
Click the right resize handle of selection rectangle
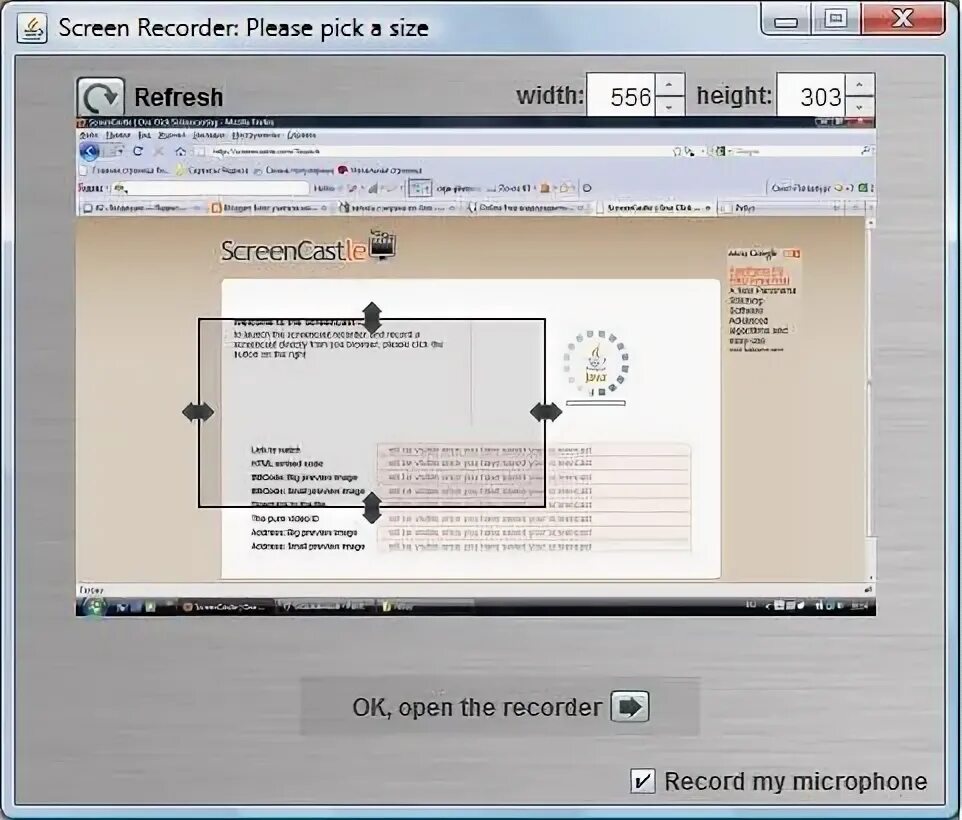coord(545,412)
